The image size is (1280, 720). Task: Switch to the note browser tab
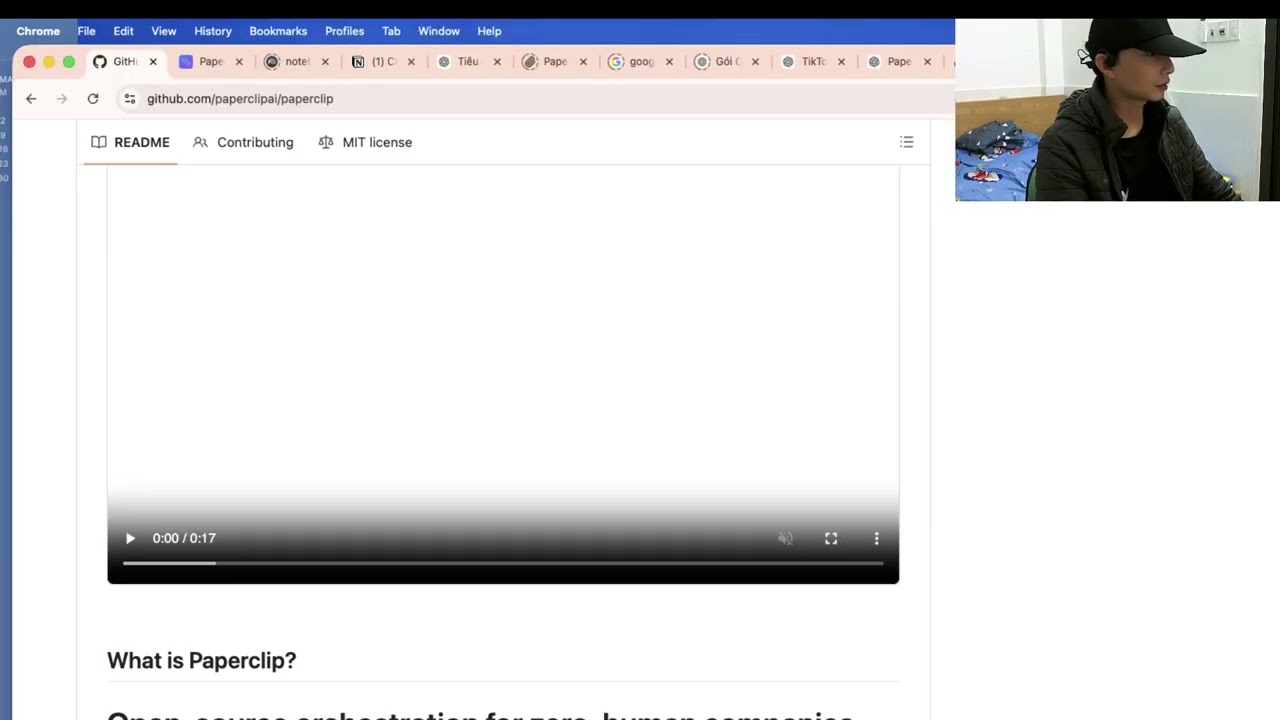[x=296, y=62]
